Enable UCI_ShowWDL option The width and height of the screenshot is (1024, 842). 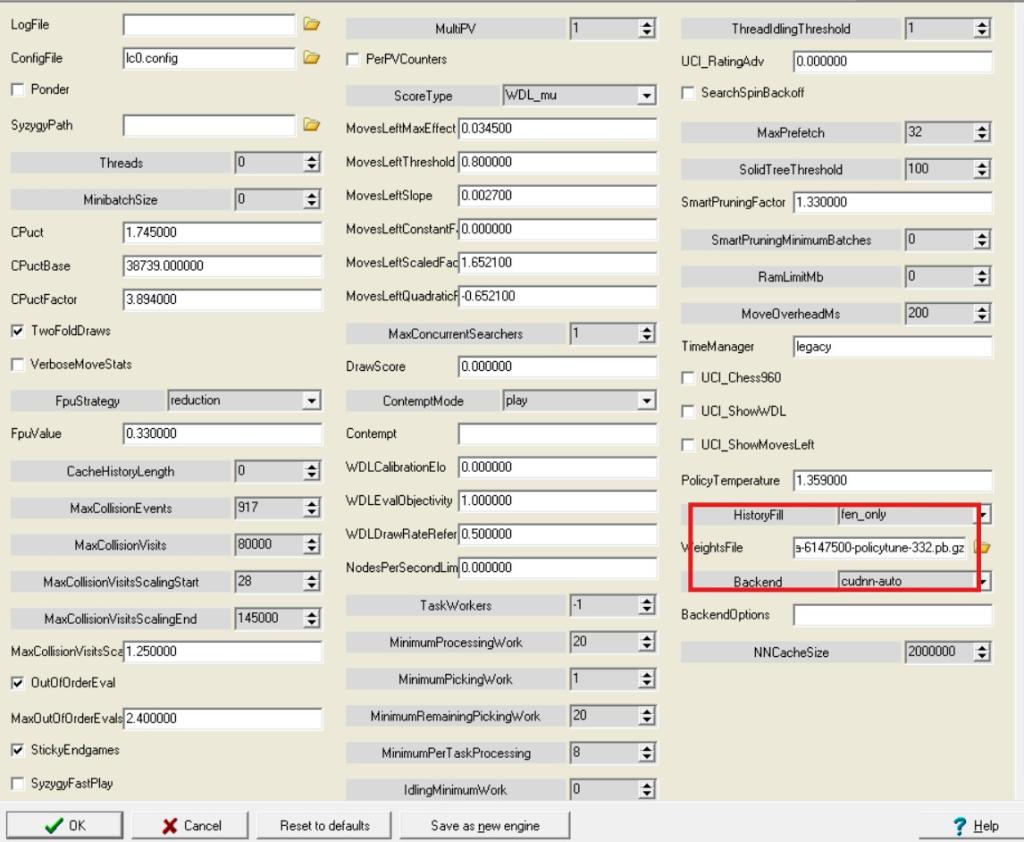click(x=688, y=411)
